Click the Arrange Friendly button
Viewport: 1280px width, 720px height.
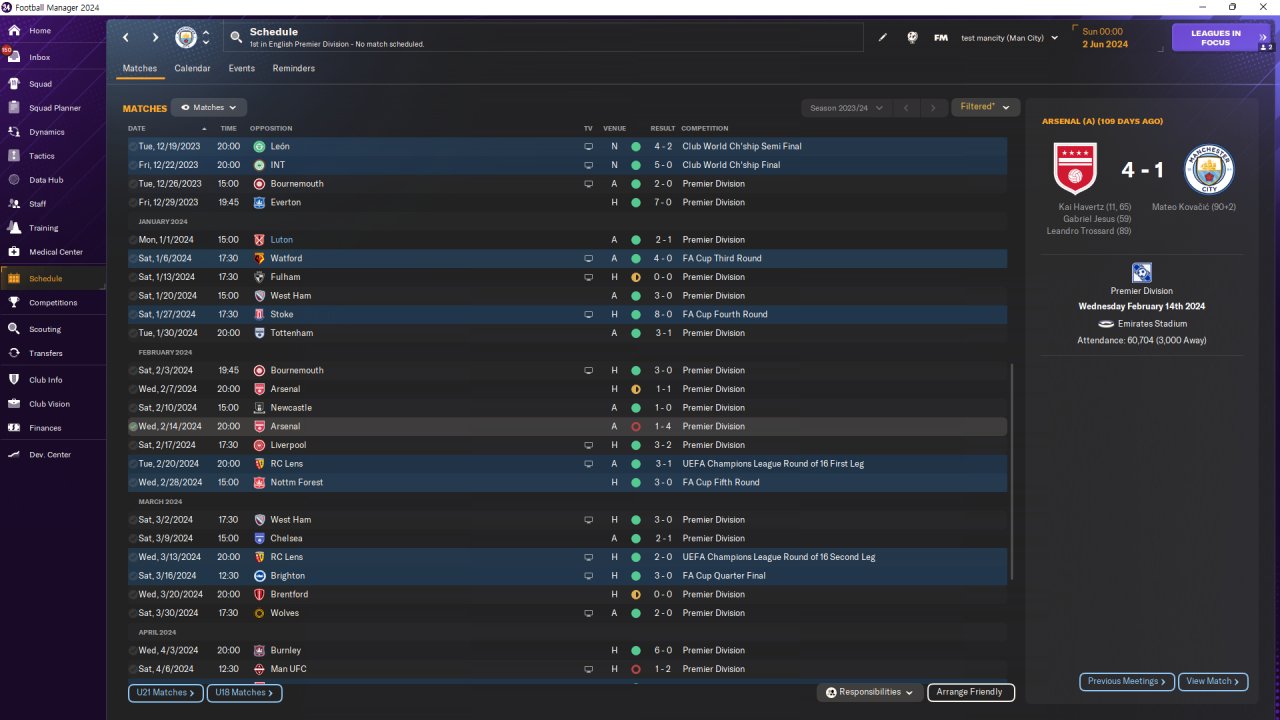(971, 692)
